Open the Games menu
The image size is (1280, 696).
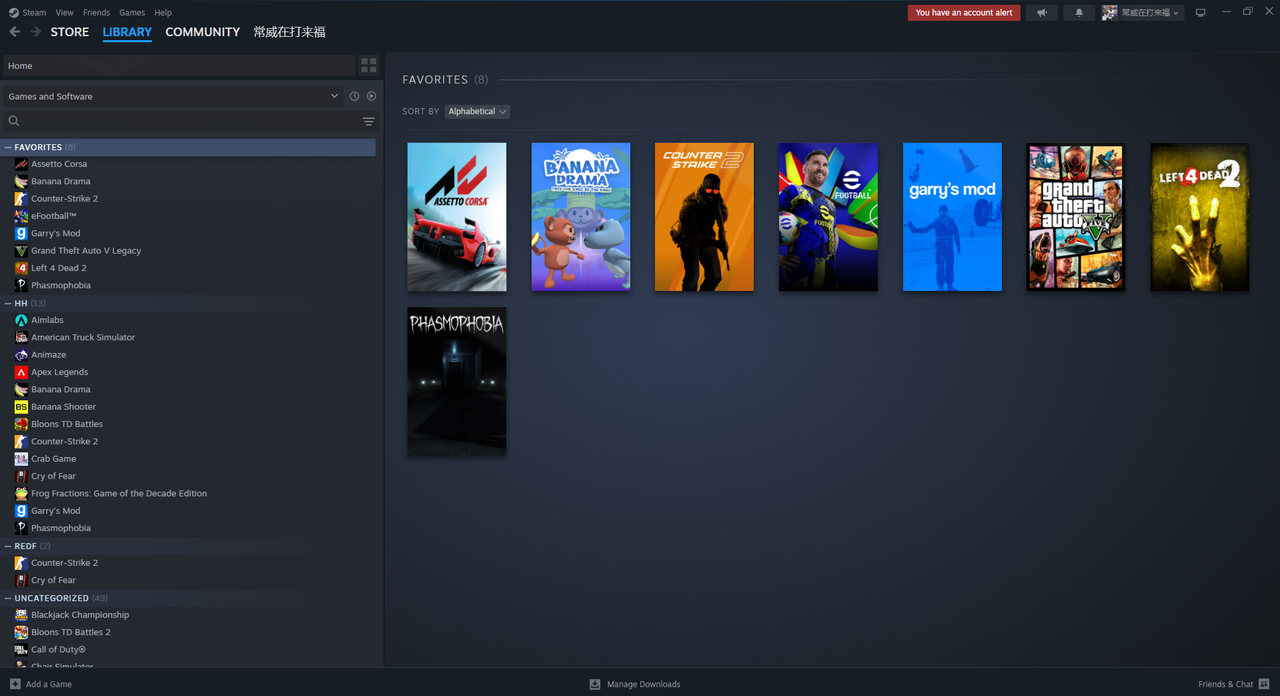tap(132, 13)
